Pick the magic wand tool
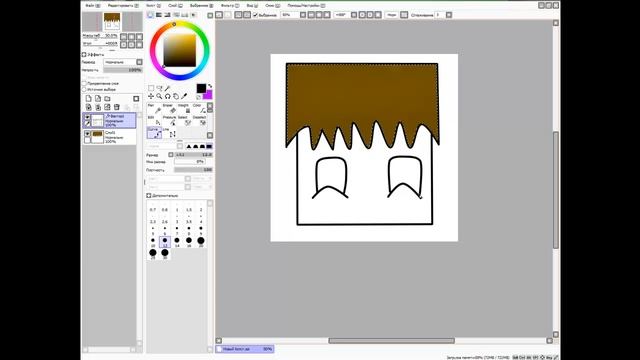 (167, 88)
